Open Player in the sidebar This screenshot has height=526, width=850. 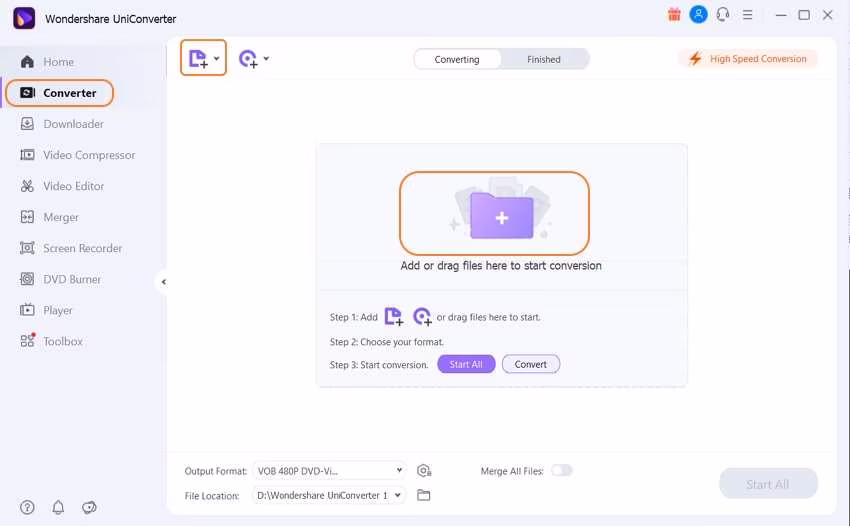57,311
